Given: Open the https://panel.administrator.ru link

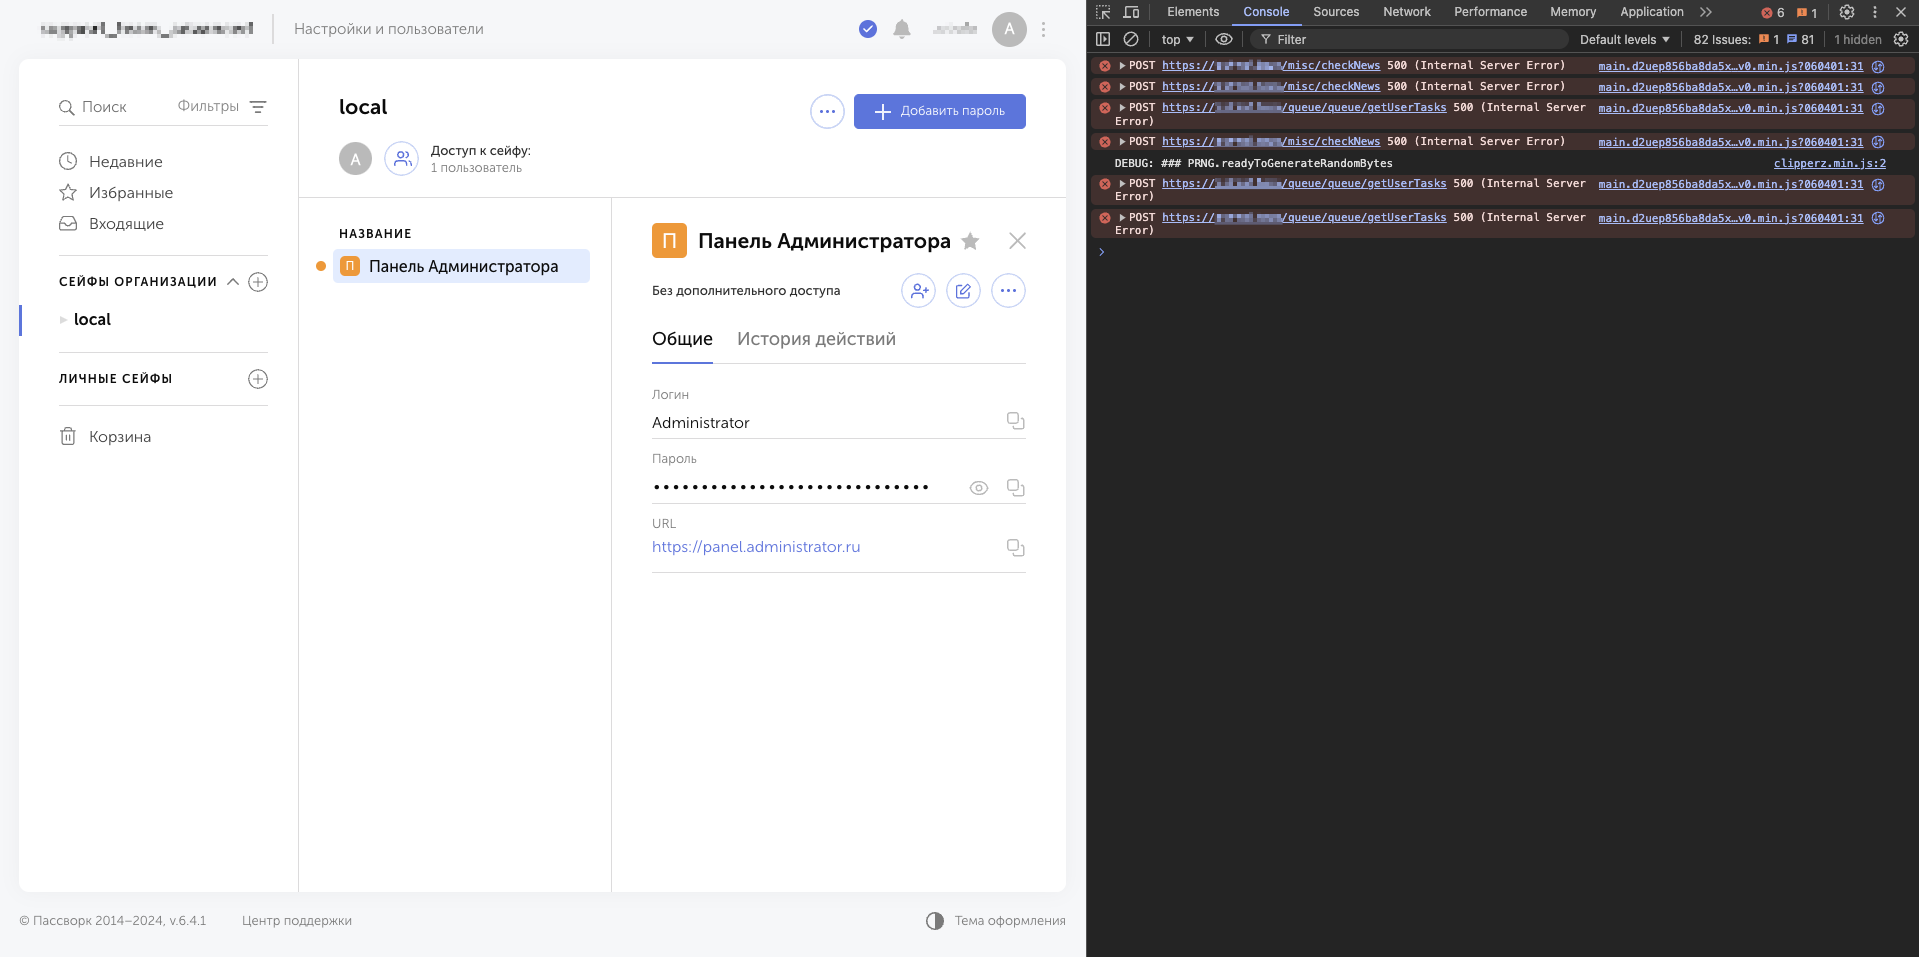Looking at the screenshot, I should coord(756,547).
